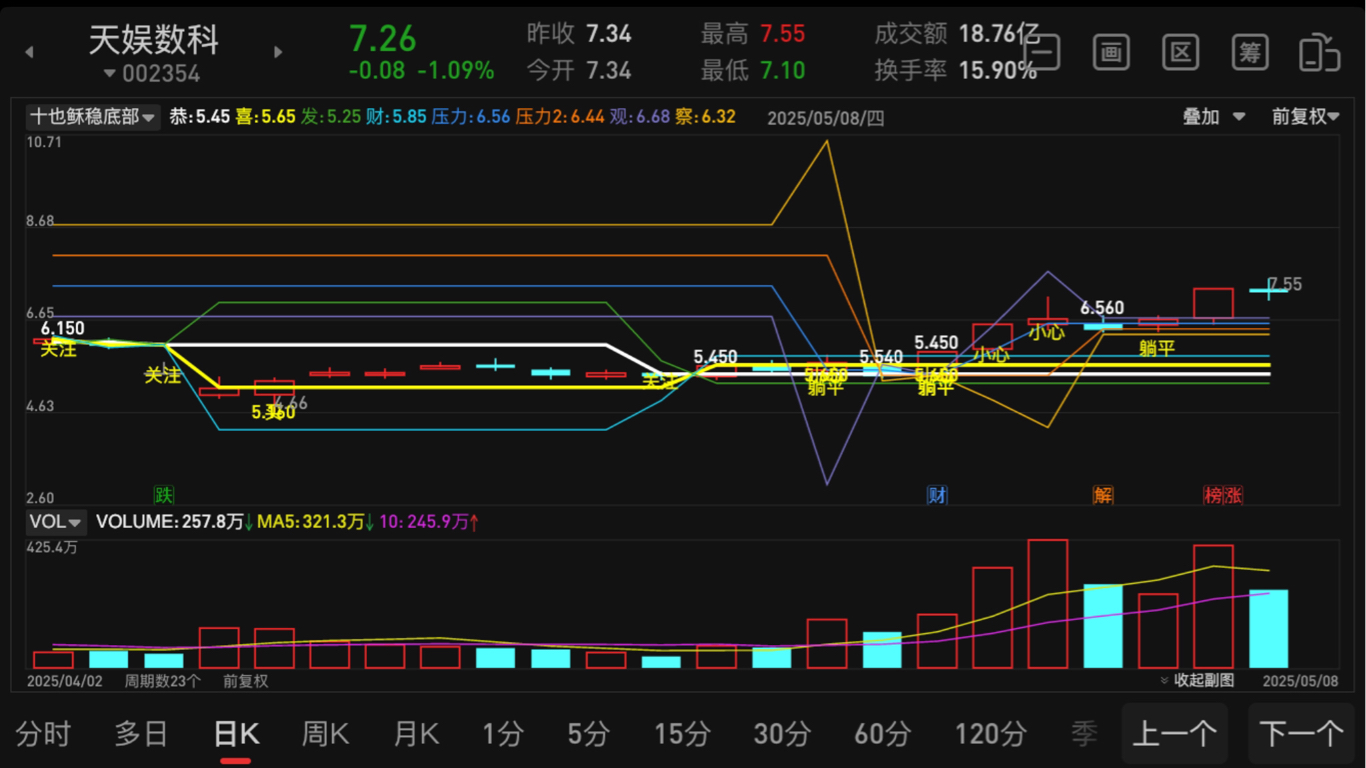
Task: Click the 发:5.25 indicator value
Action: 331,117
